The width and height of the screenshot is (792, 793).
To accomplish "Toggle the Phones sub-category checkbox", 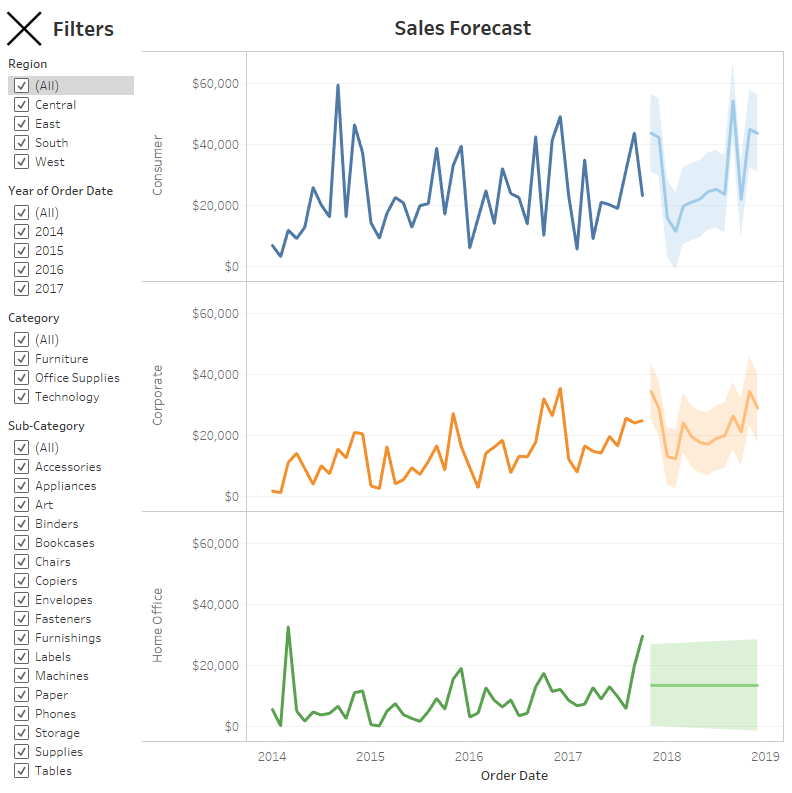I will (x=21, y=714).
